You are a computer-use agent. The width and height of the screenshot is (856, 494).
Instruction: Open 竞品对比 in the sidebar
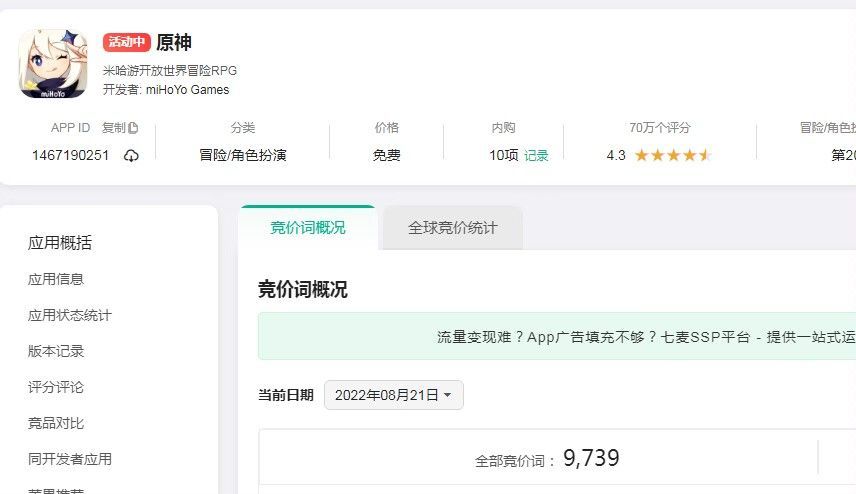click(56, 423)
